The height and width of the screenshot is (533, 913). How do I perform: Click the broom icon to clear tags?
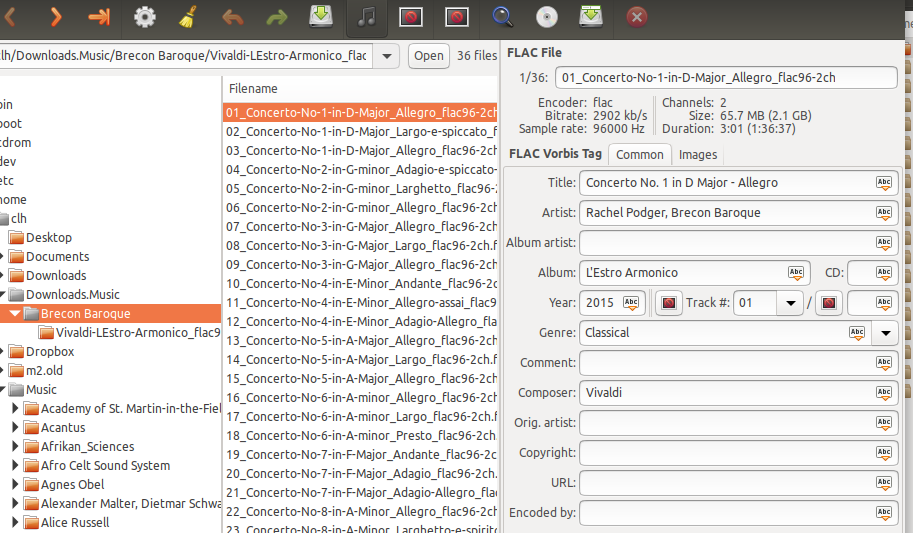point(187,17)
